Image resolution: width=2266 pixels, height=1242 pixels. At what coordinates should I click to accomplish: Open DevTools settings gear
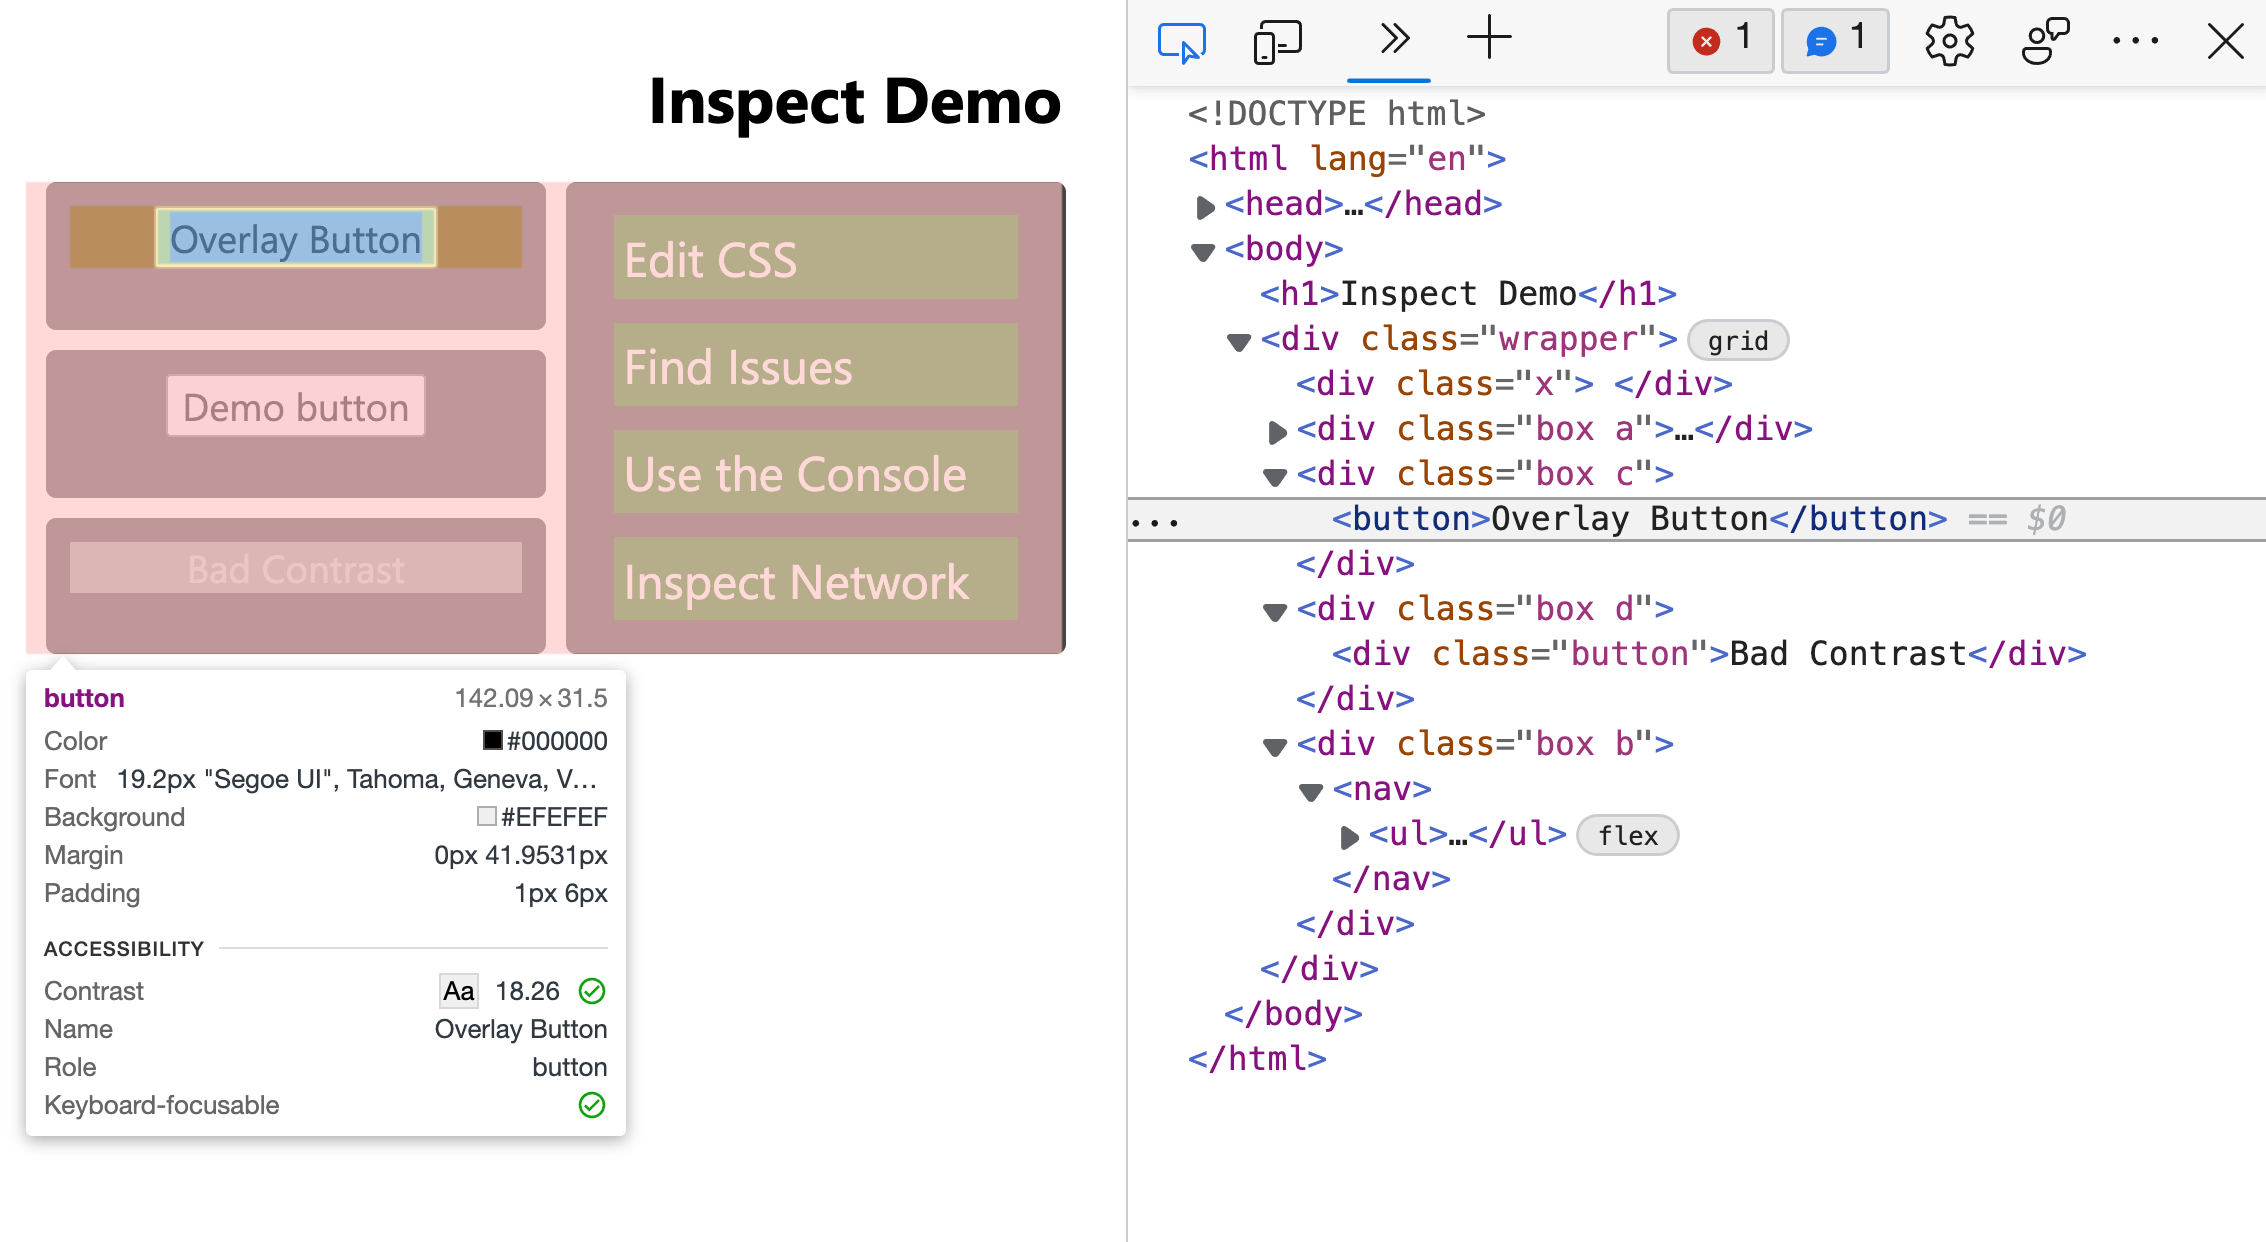(1949, 42)
